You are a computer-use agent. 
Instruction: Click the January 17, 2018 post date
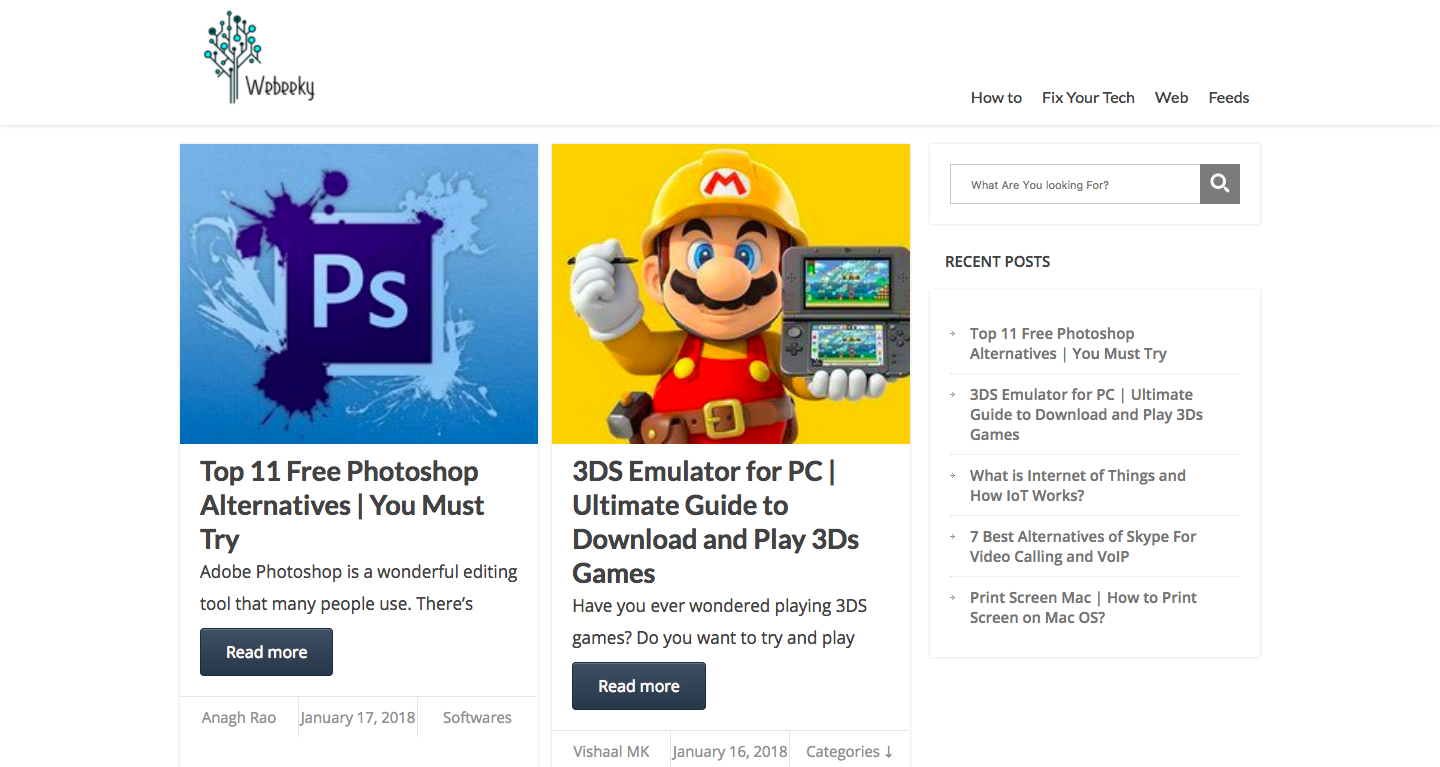(358, 718)
